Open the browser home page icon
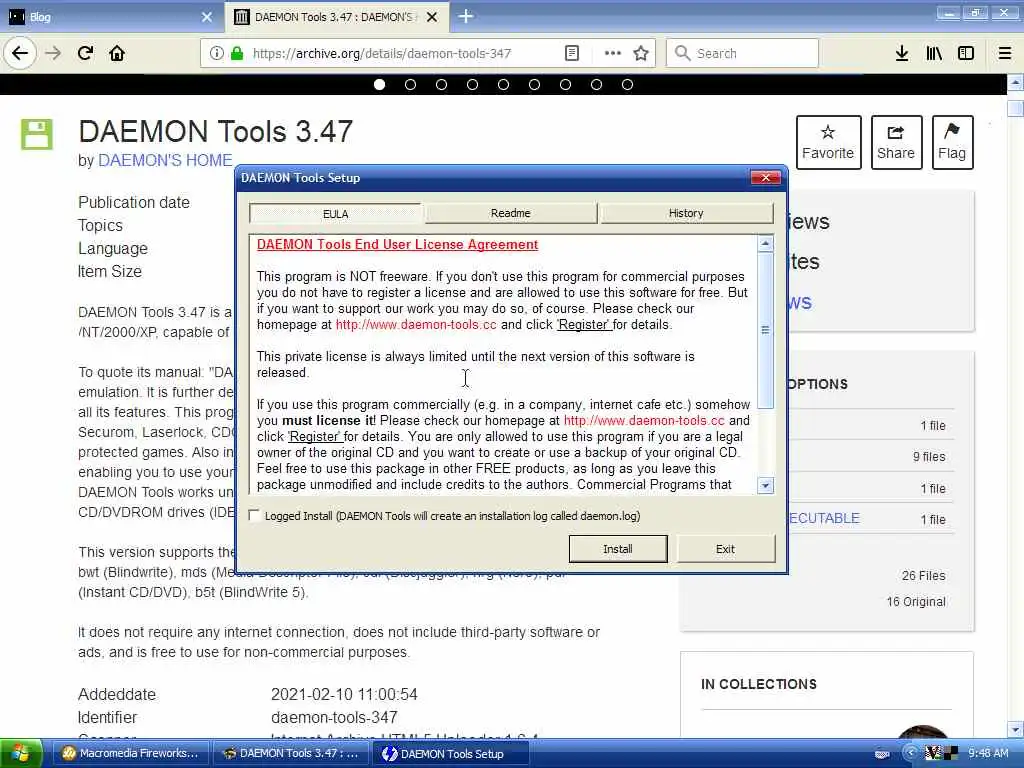 tap(117, 53)
